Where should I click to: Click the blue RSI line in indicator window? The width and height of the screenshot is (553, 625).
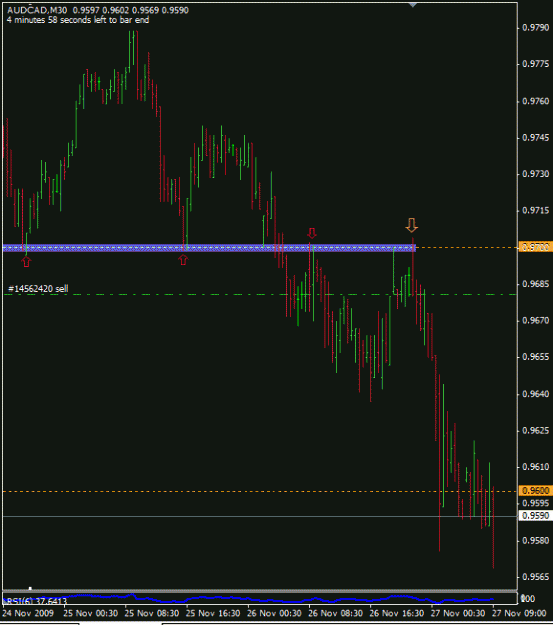[247, 598]
